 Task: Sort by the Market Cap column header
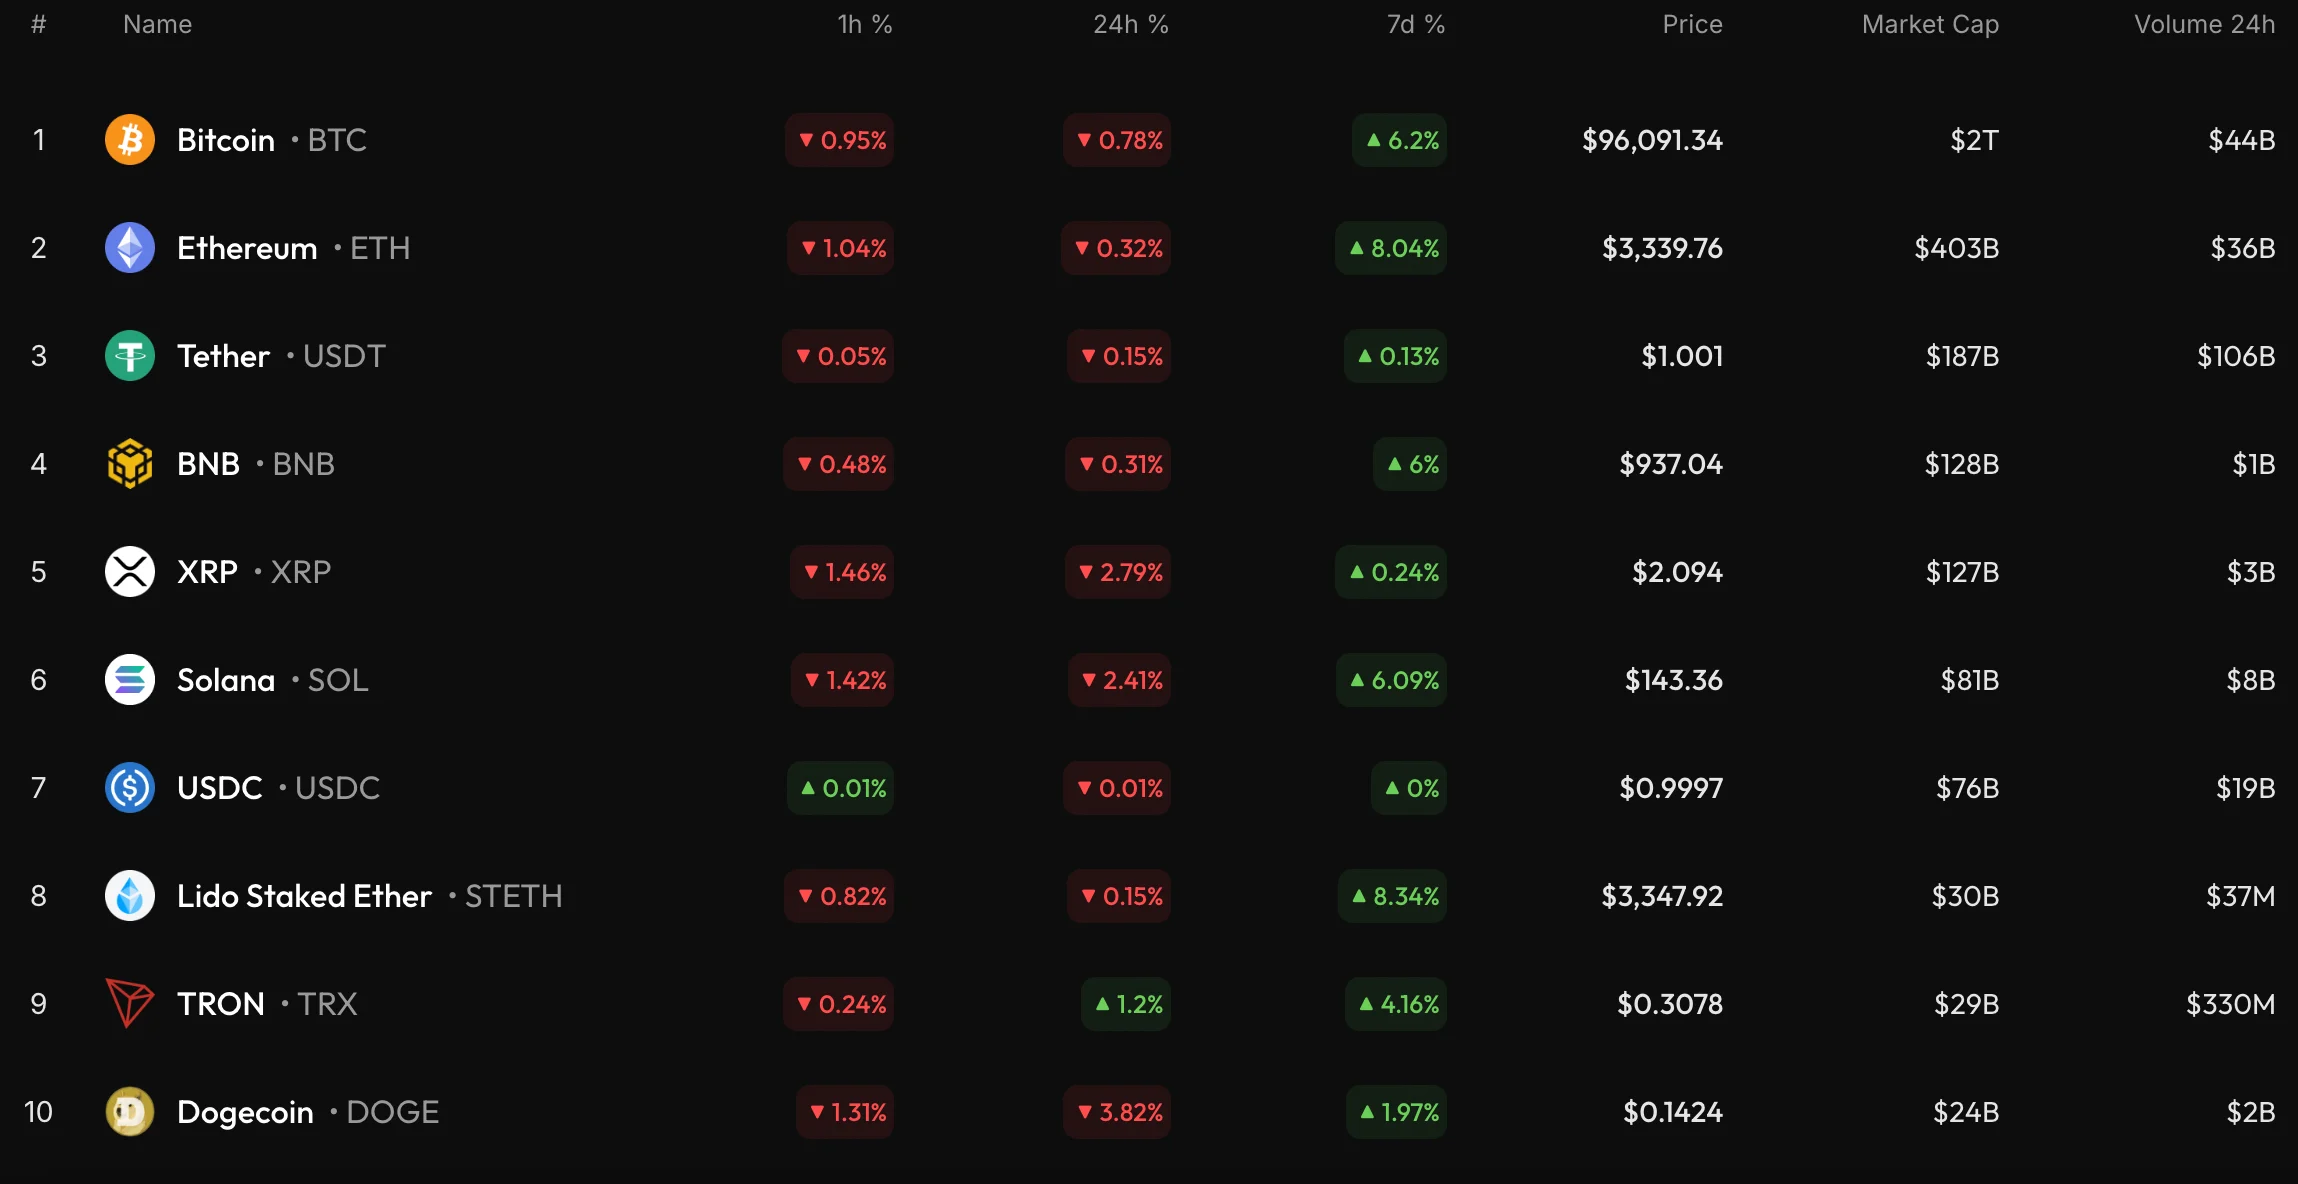(1930, 25)
